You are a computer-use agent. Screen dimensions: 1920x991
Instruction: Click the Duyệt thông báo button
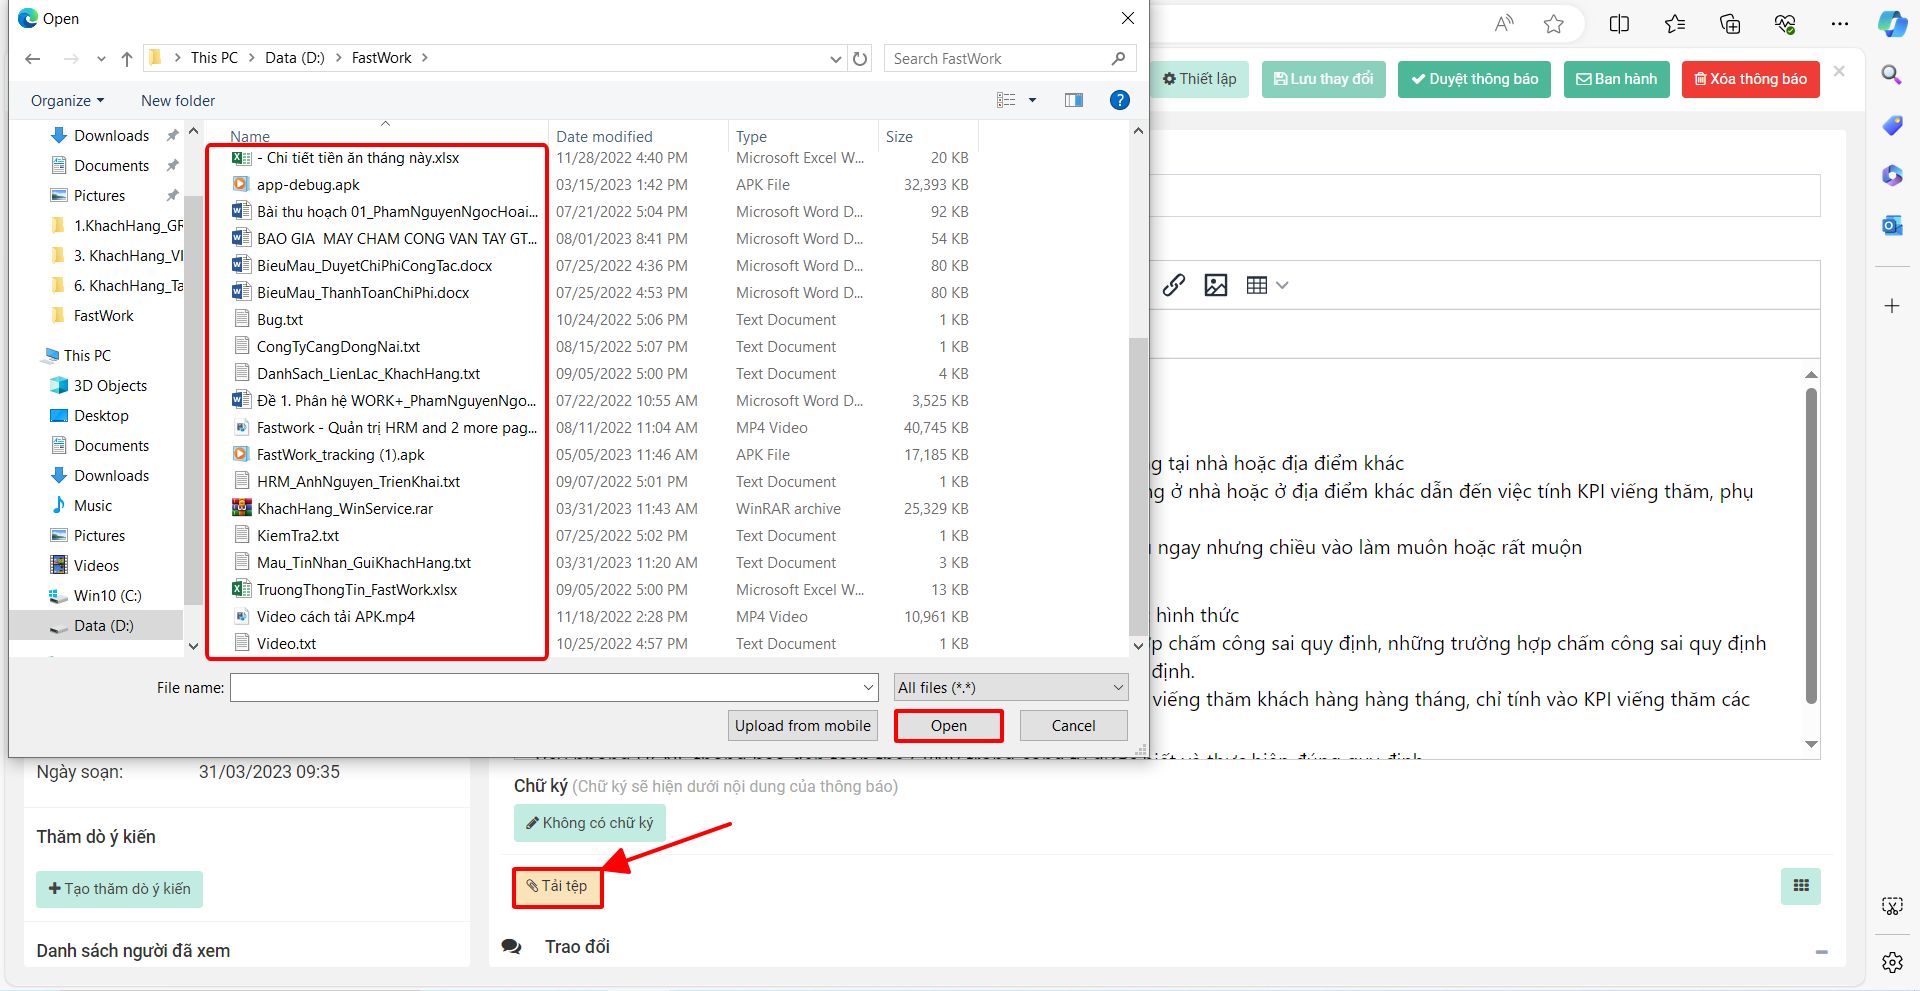coord(1475,79)
